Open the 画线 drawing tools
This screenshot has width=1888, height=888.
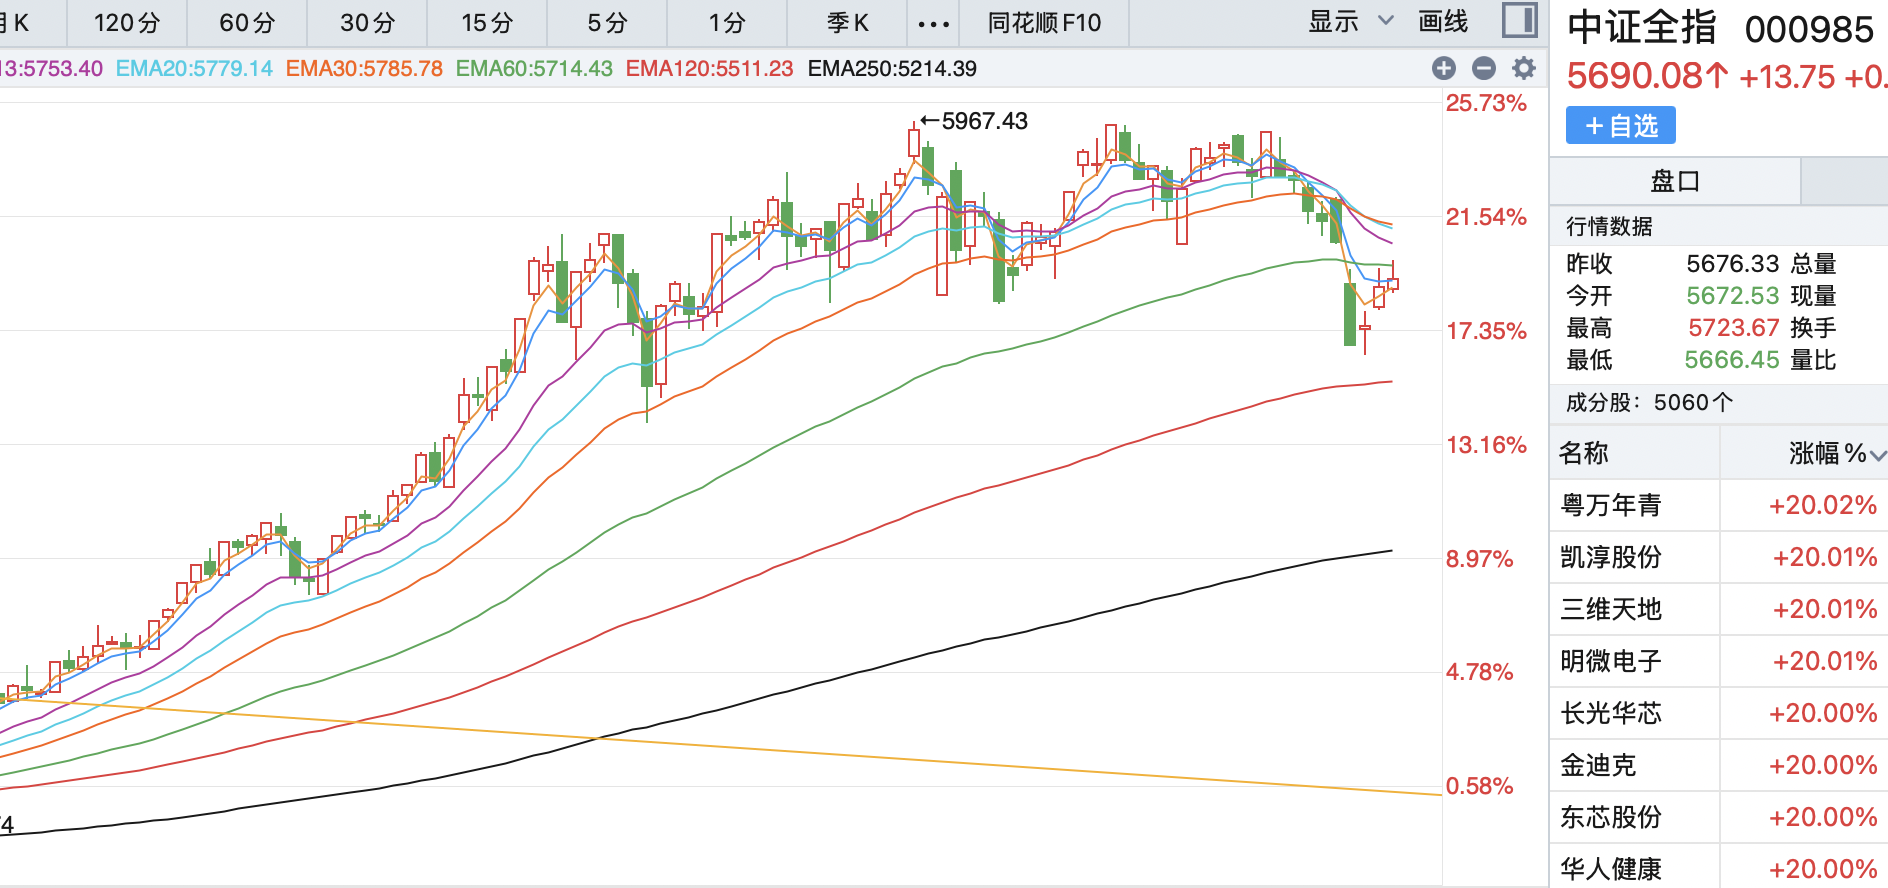click(x=1443, y=22)
